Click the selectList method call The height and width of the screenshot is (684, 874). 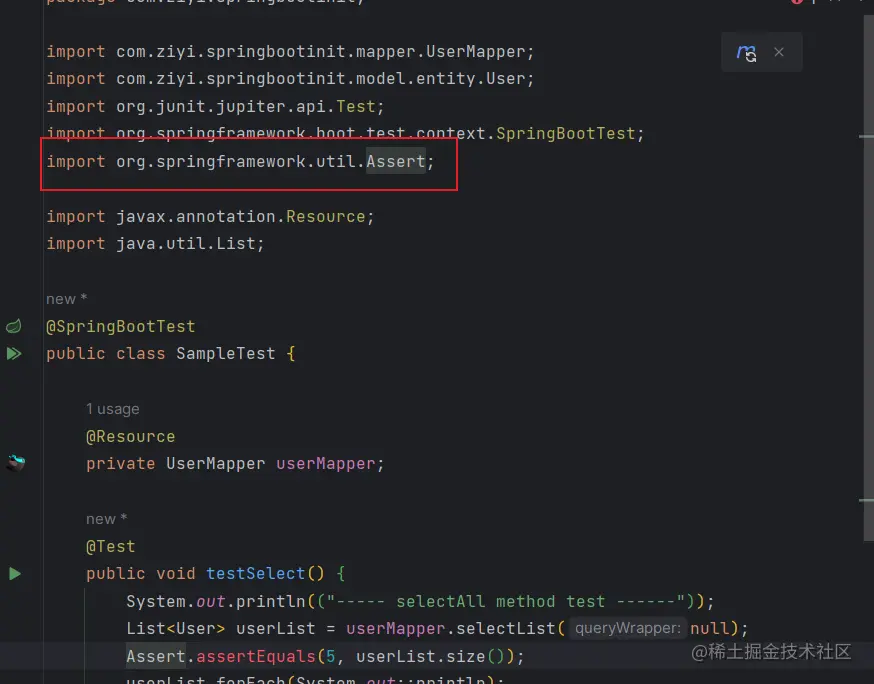pyautogui.click(x=506, y=628)
